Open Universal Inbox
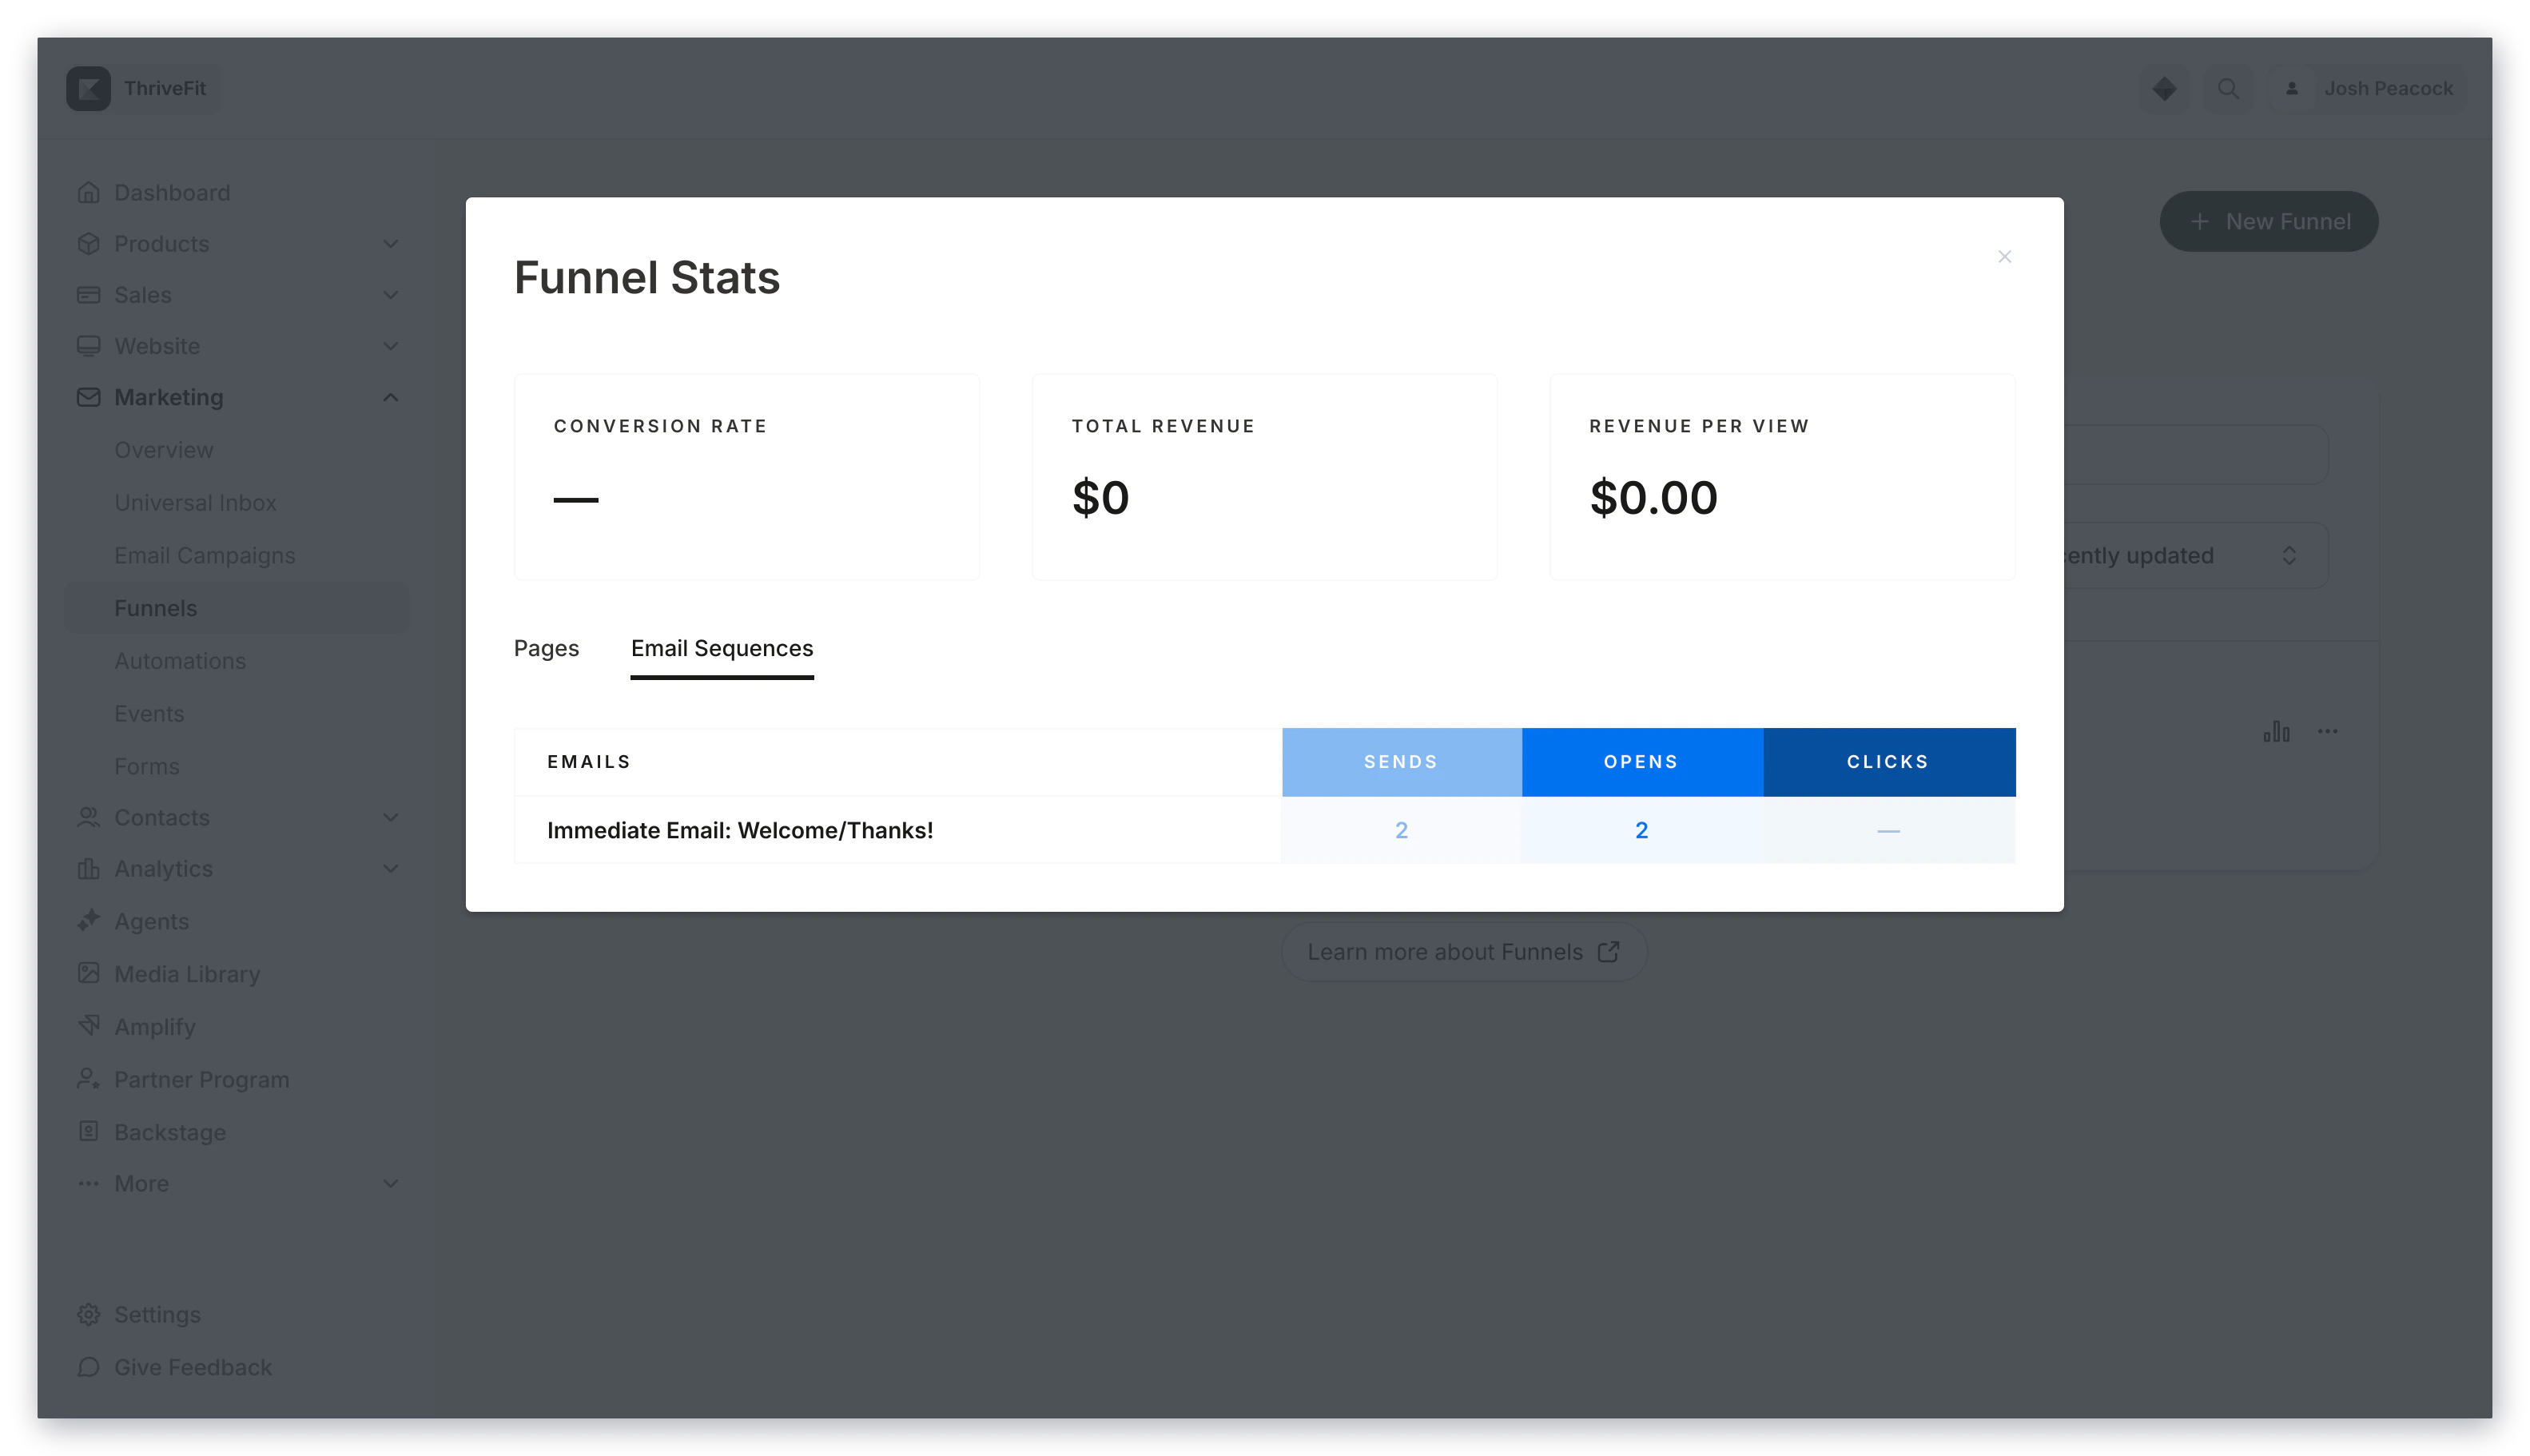2530x1456 pixels. pyautogui.click(x=195, y=502)
